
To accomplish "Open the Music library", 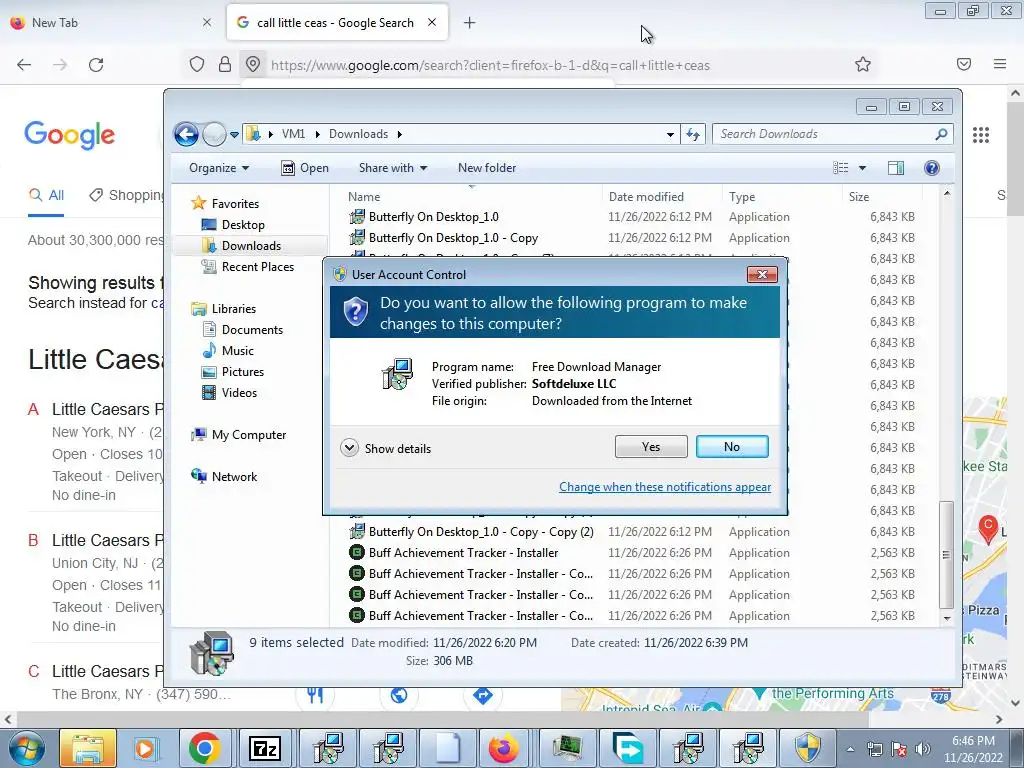I will click(x=228, y=351).
